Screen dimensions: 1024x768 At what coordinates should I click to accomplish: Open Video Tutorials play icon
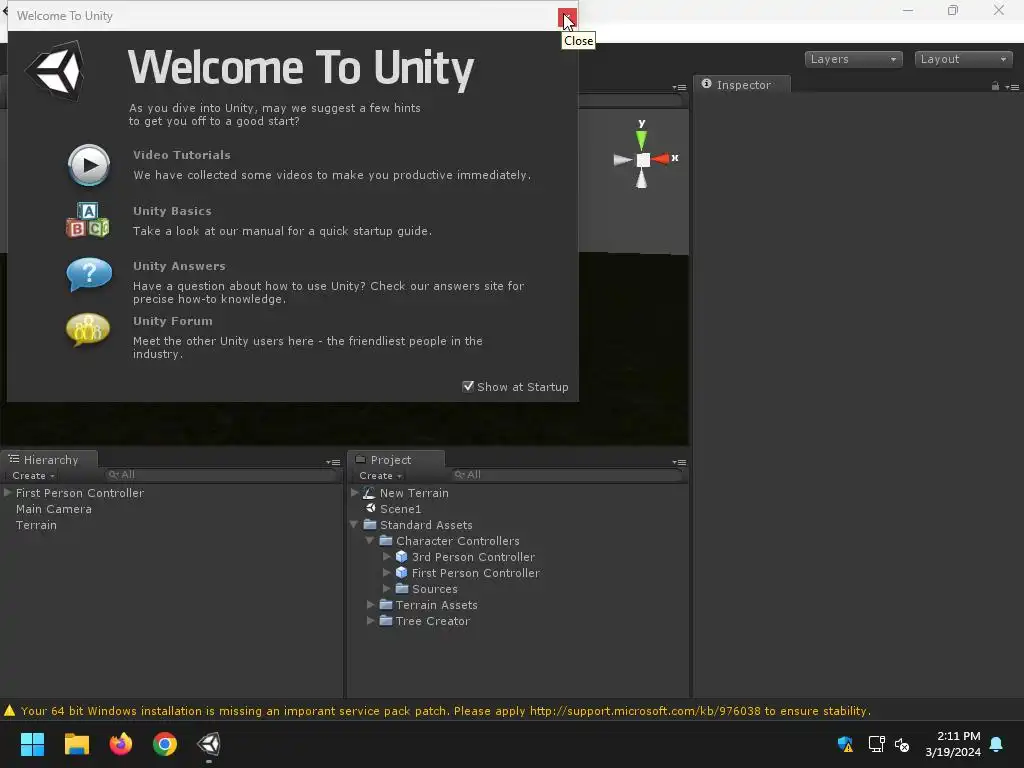[89, 165]
